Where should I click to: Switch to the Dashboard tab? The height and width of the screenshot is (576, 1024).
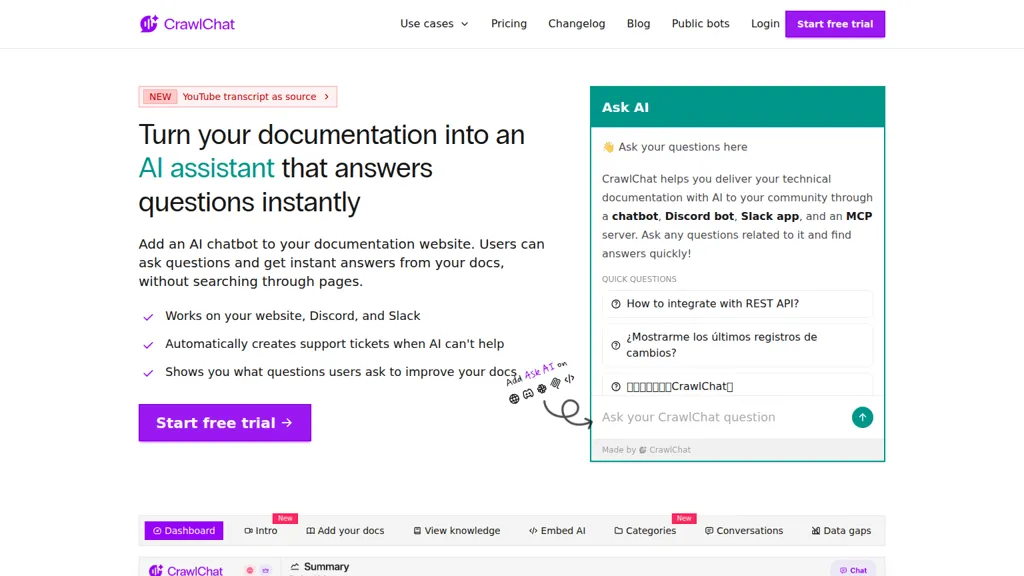[x=184, y=530]
